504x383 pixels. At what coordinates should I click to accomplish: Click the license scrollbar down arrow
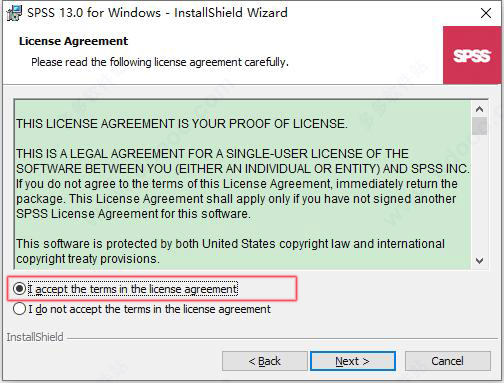(479, 260)
